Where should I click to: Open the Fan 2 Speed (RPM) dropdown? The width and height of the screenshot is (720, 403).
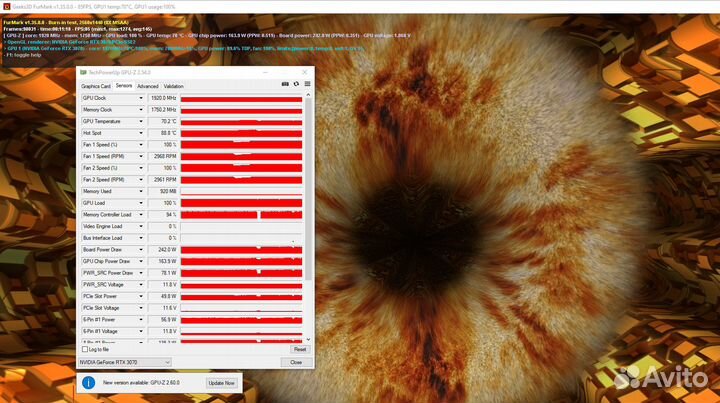click(x=141, y=180)
